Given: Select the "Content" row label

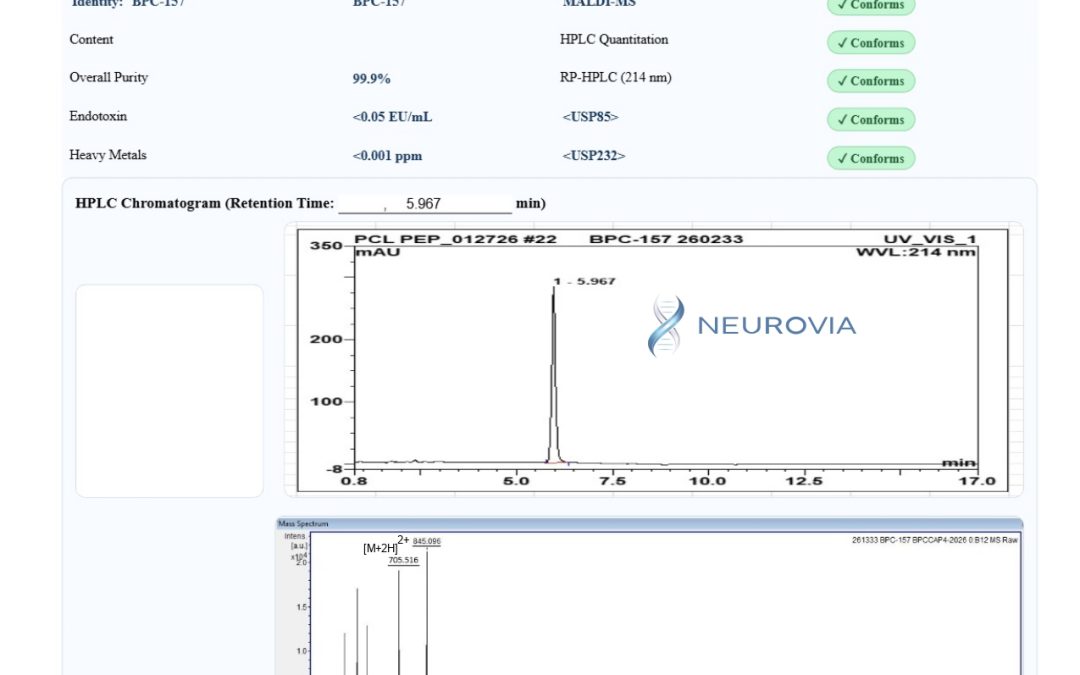Looking at the screenshot, I should pyautogui.click(x=91, y=39).
